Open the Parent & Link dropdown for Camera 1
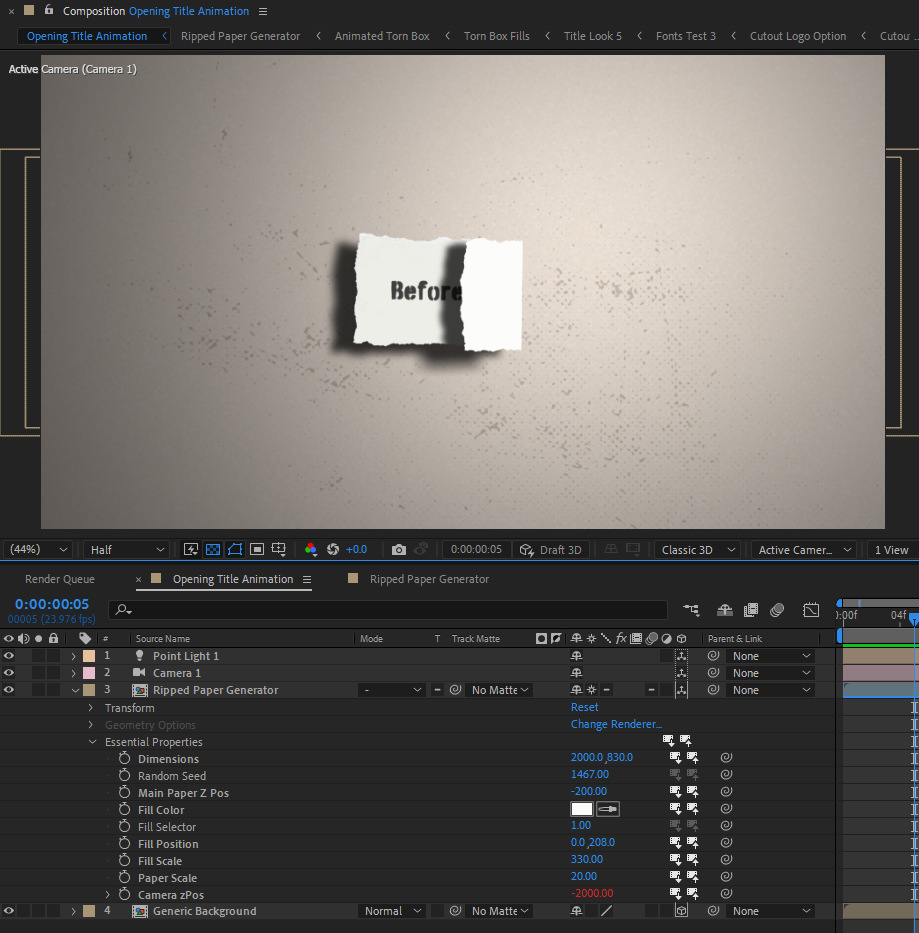 tap(770, 672)
